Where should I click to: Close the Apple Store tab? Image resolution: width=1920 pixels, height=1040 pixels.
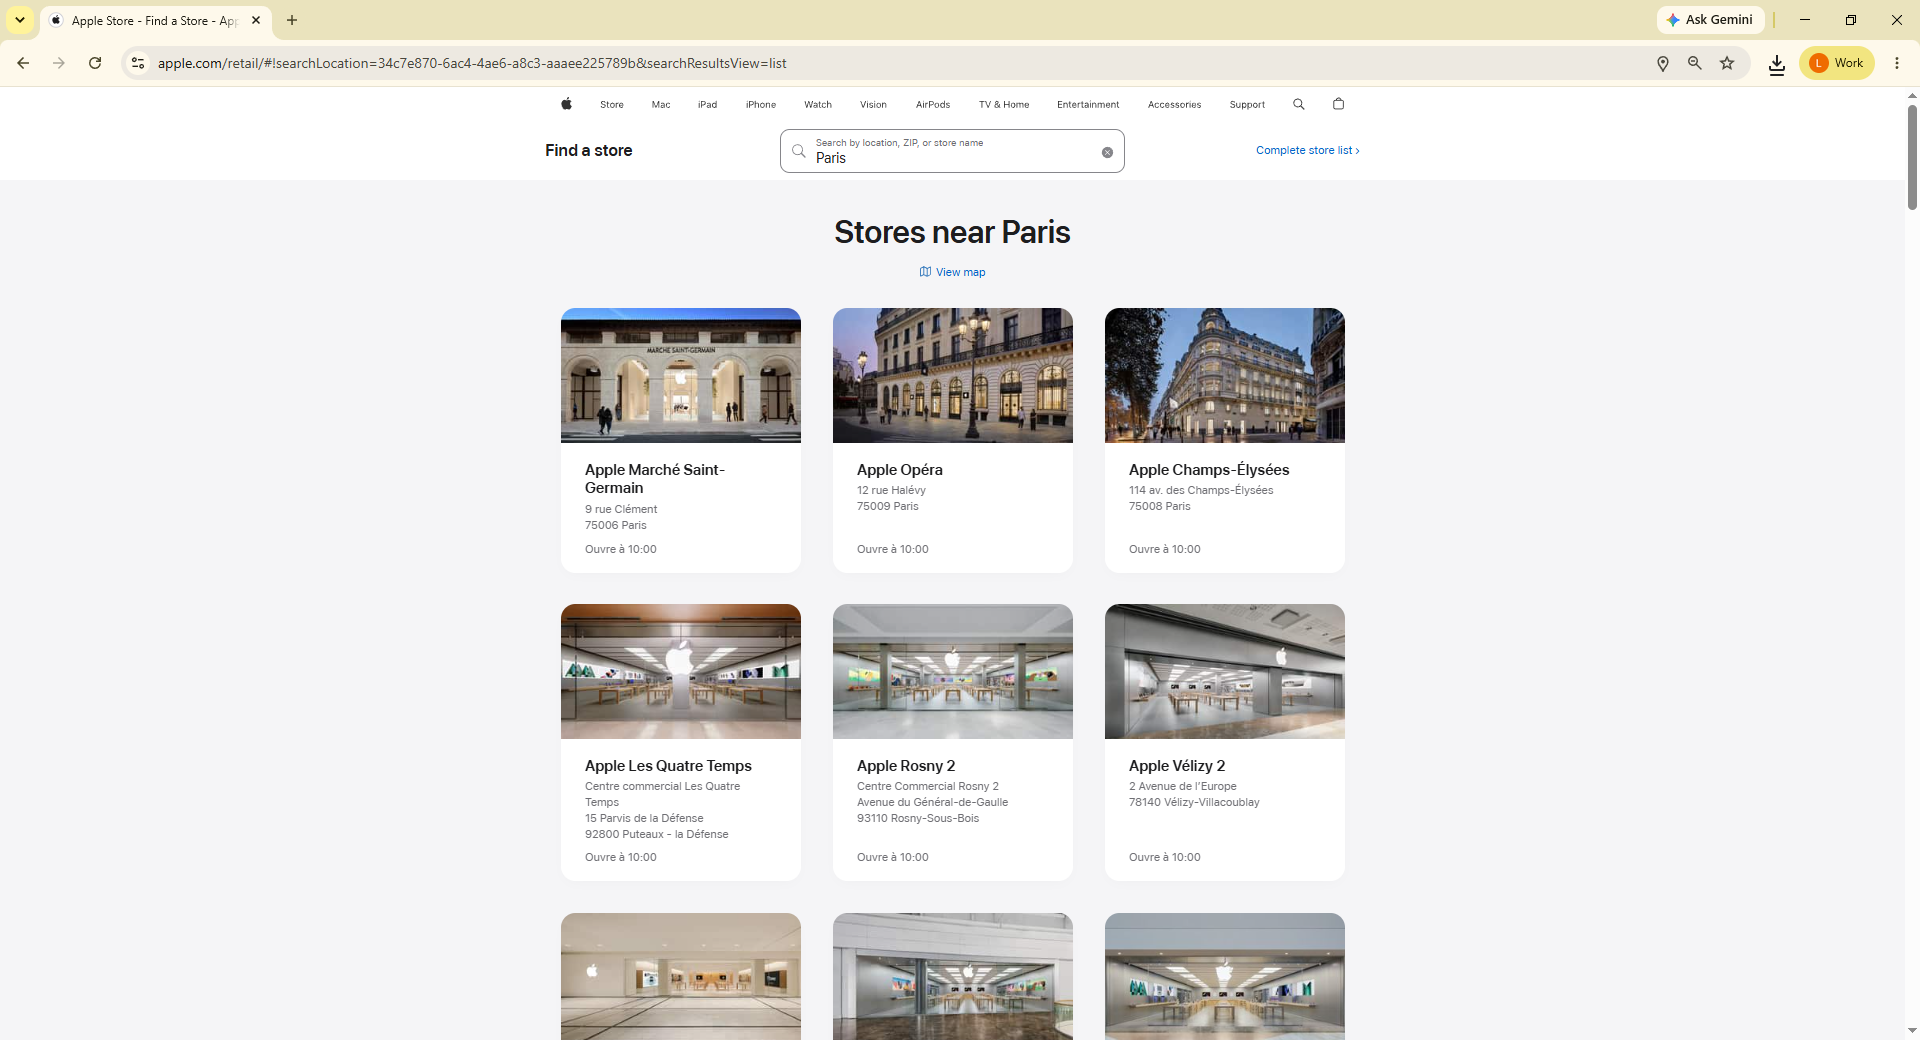tap(256, 20)
